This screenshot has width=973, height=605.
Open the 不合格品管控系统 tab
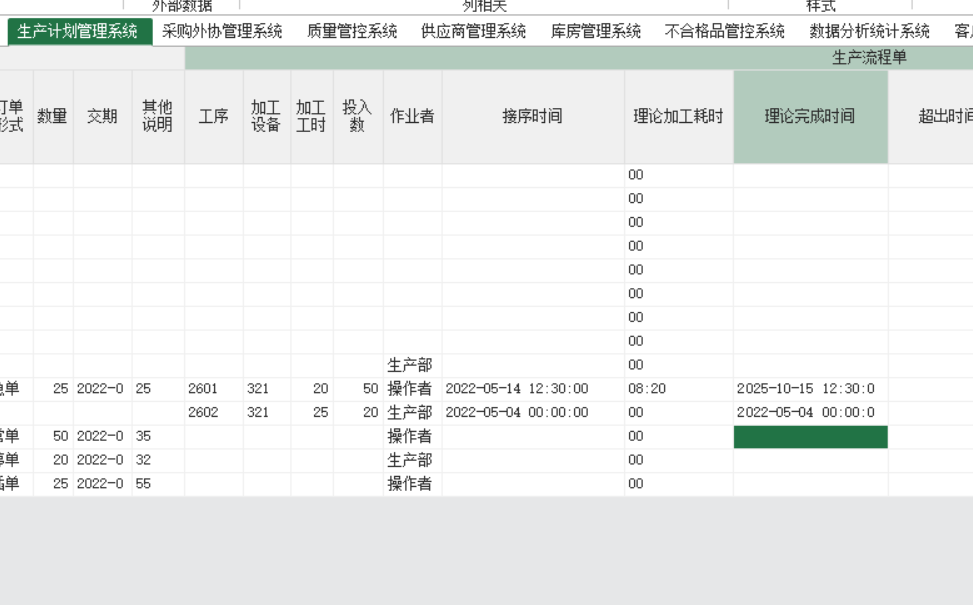[x=724, y=31]
